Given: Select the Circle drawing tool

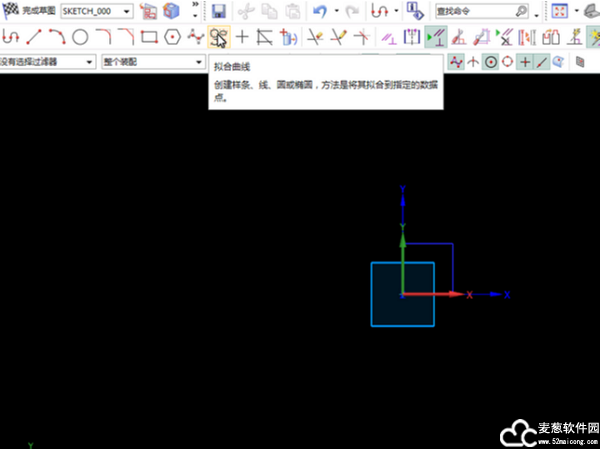Looking at the screenshot, I should (80, 38).
